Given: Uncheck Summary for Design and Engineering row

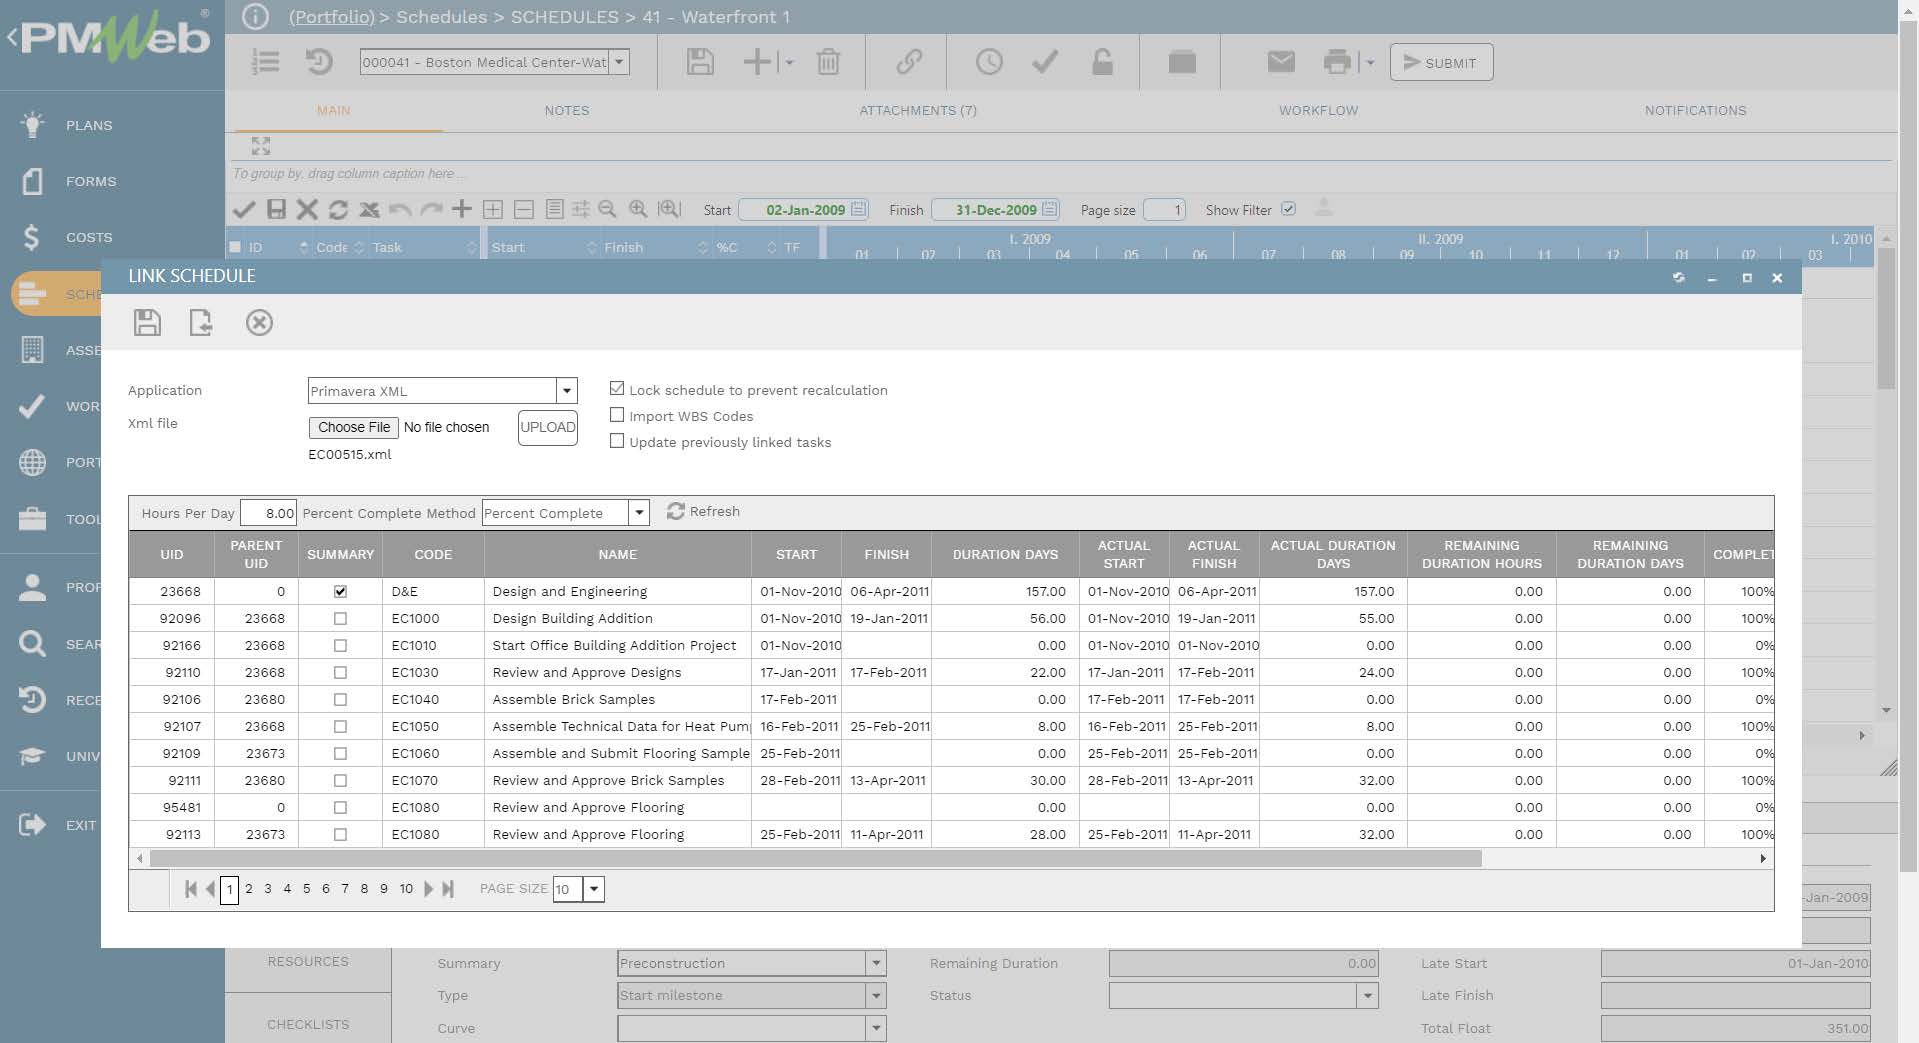Looking at the screenshot, I should pyautogui.click(x=340, y=591).
